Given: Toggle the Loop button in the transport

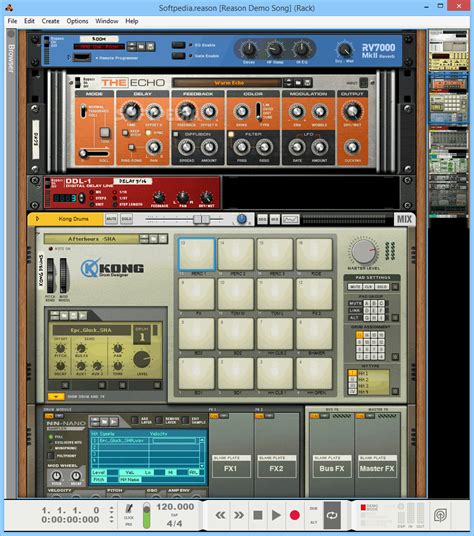Looking at the screenshot, I should (332, 515).
